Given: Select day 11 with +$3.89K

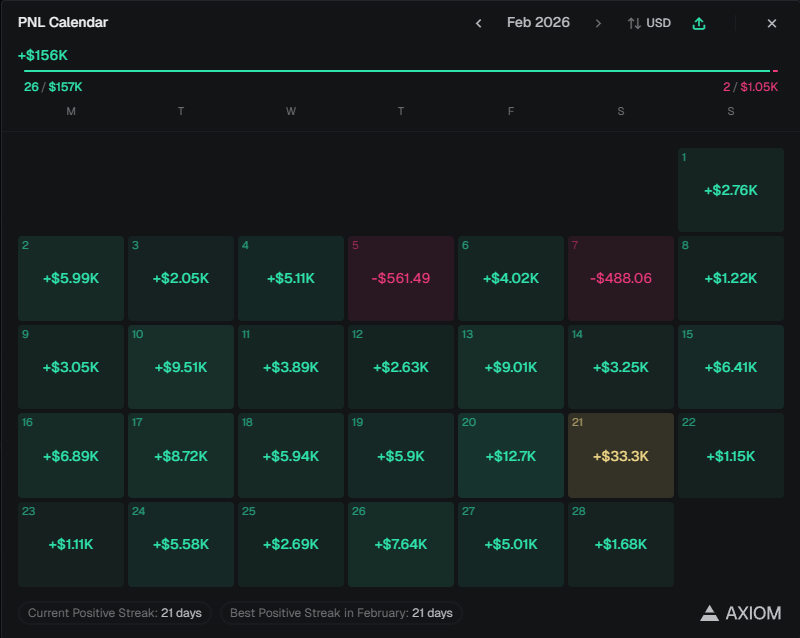Looking at the screenshot, I should tap(291, 367).
